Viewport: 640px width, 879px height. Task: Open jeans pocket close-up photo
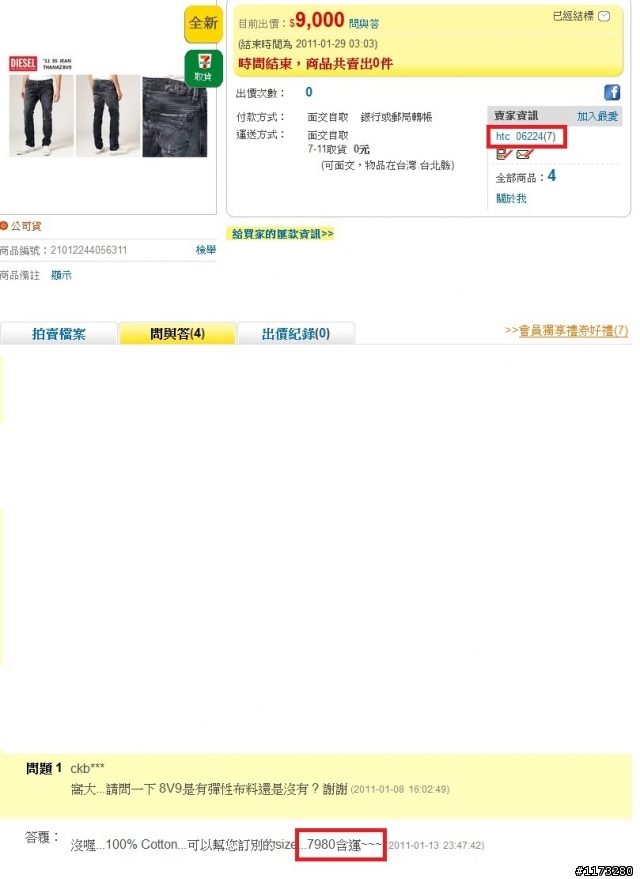[174, 117]
